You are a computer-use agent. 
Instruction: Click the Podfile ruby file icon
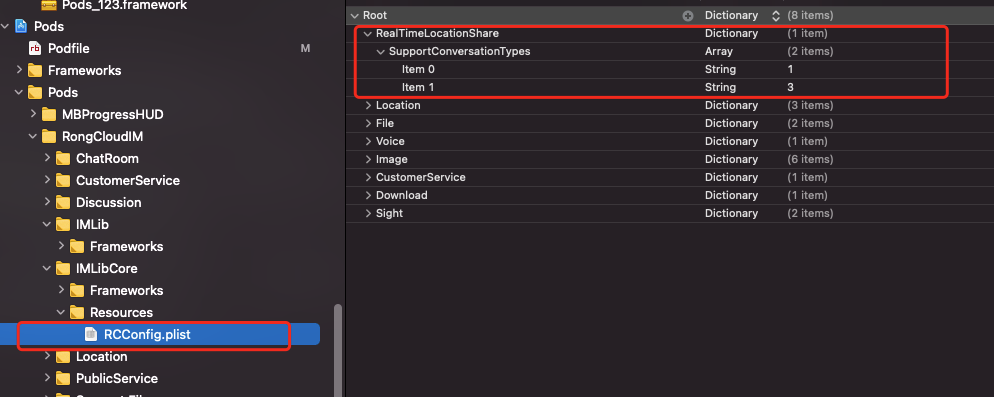(x=35, y=48)
